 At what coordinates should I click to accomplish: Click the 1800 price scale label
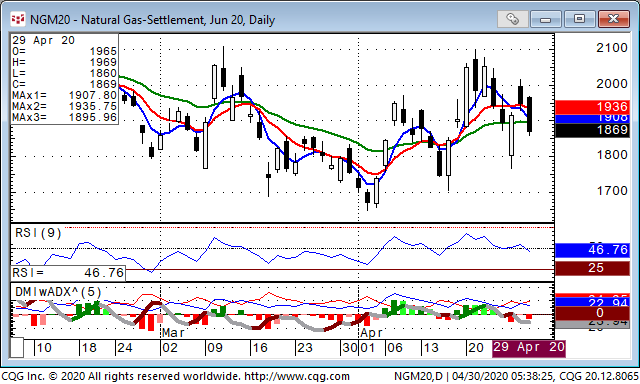pyautogui.click(x=611, y=155)
